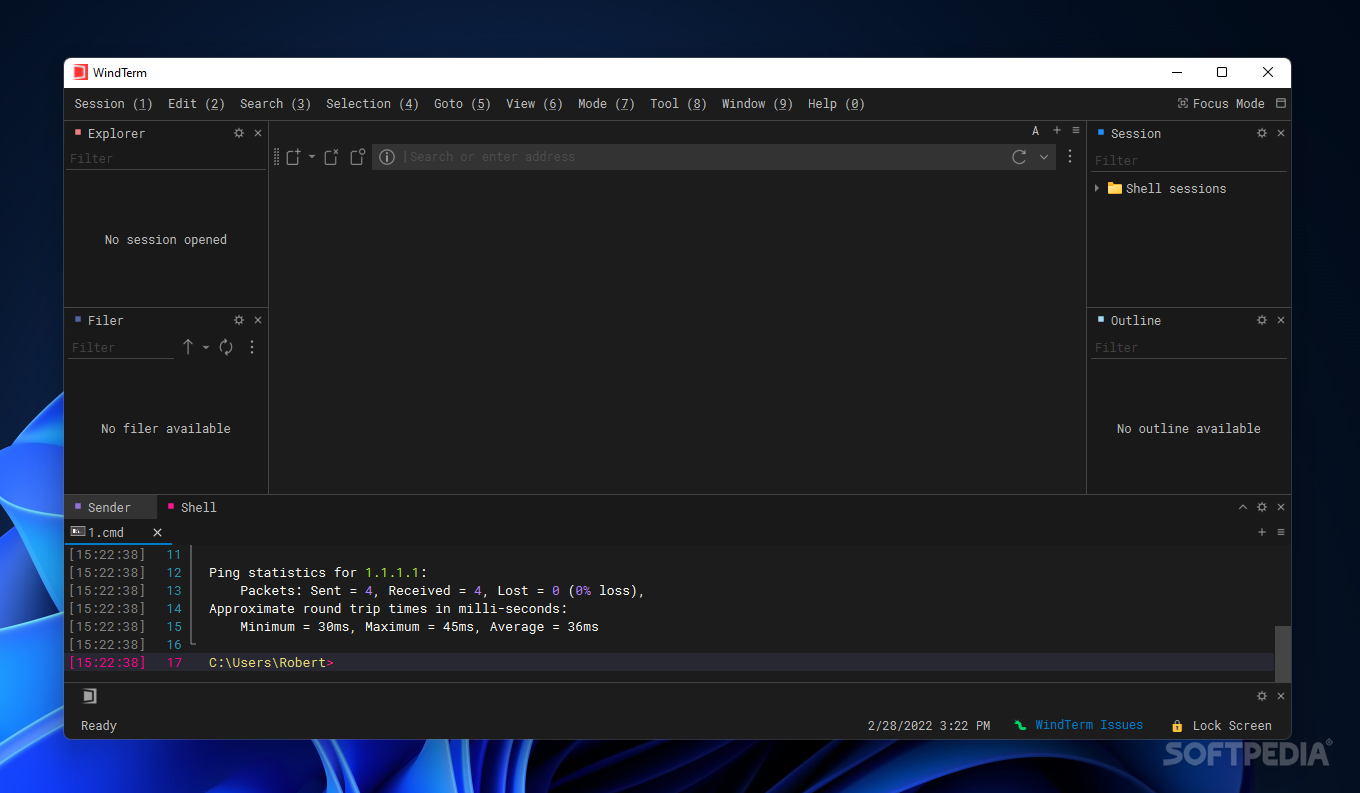Open the lower strip settings gear
Viewport: 1360px width, 793px height.
click(x=1262, y=696)
